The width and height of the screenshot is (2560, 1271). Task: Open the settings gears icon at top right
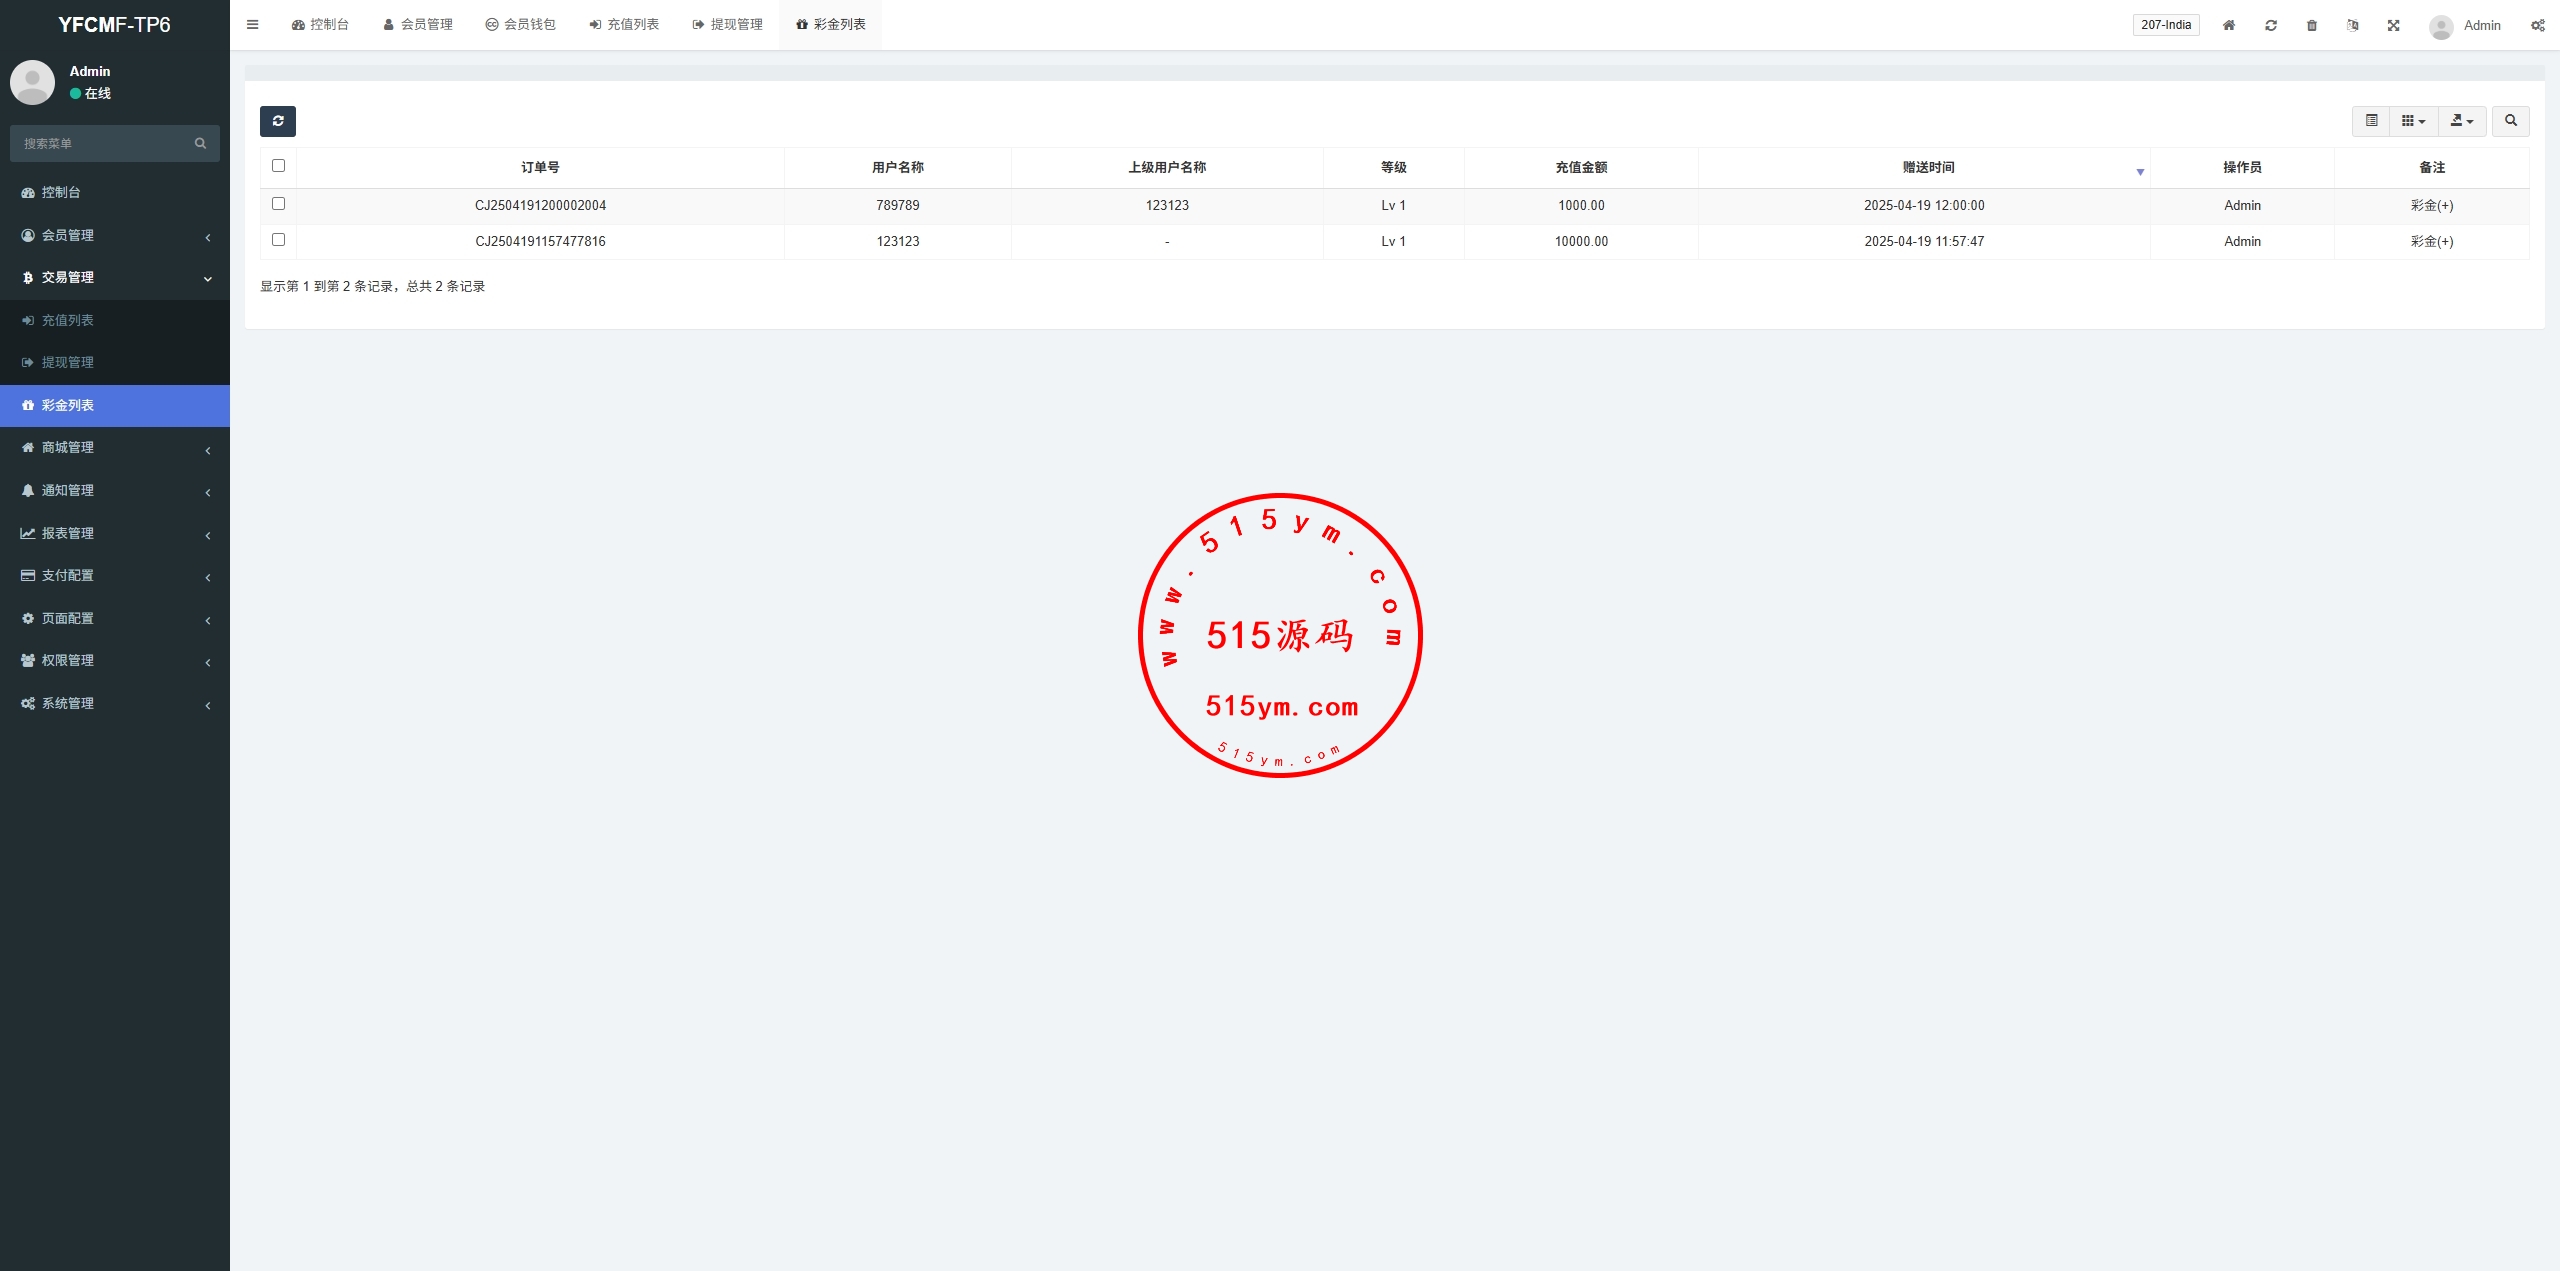[2538, 26]
